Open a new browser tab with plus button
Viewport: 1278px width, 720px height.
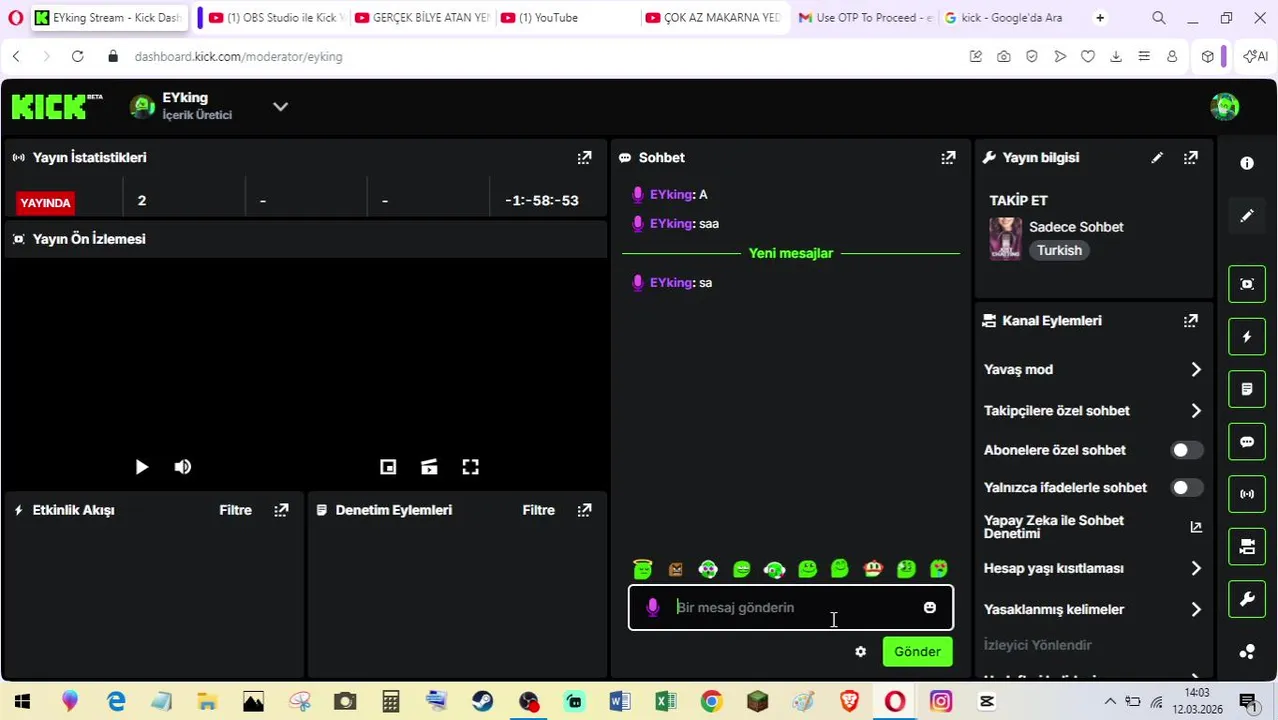click(1100, 18)
